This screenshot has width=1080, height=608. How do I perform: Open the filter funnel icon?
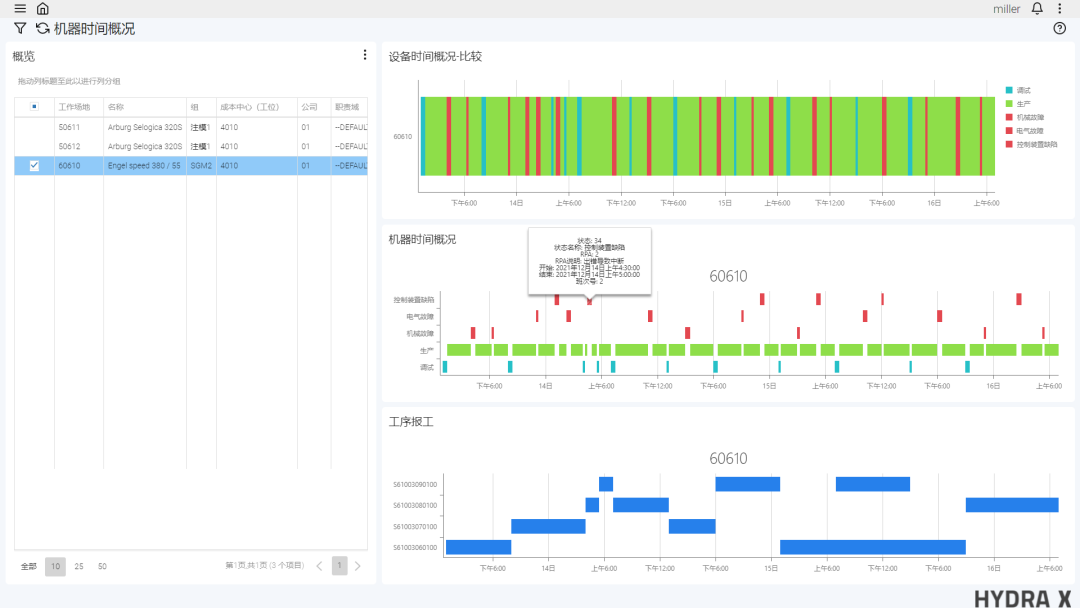coord(20,29)
